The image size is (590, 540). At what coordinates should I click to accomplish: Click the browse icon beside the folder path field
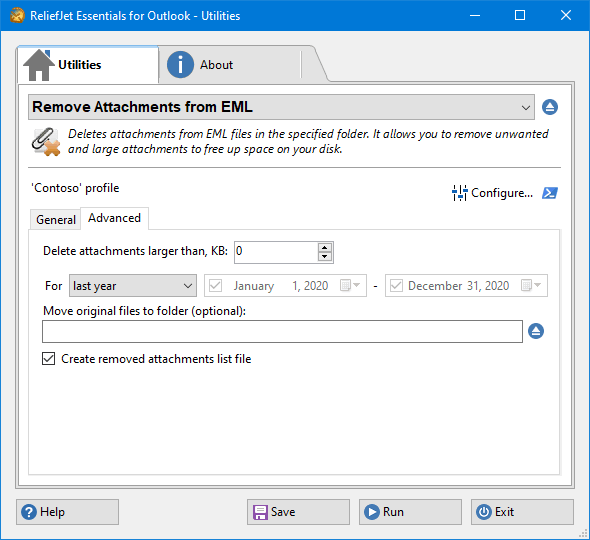coord(536,331)
